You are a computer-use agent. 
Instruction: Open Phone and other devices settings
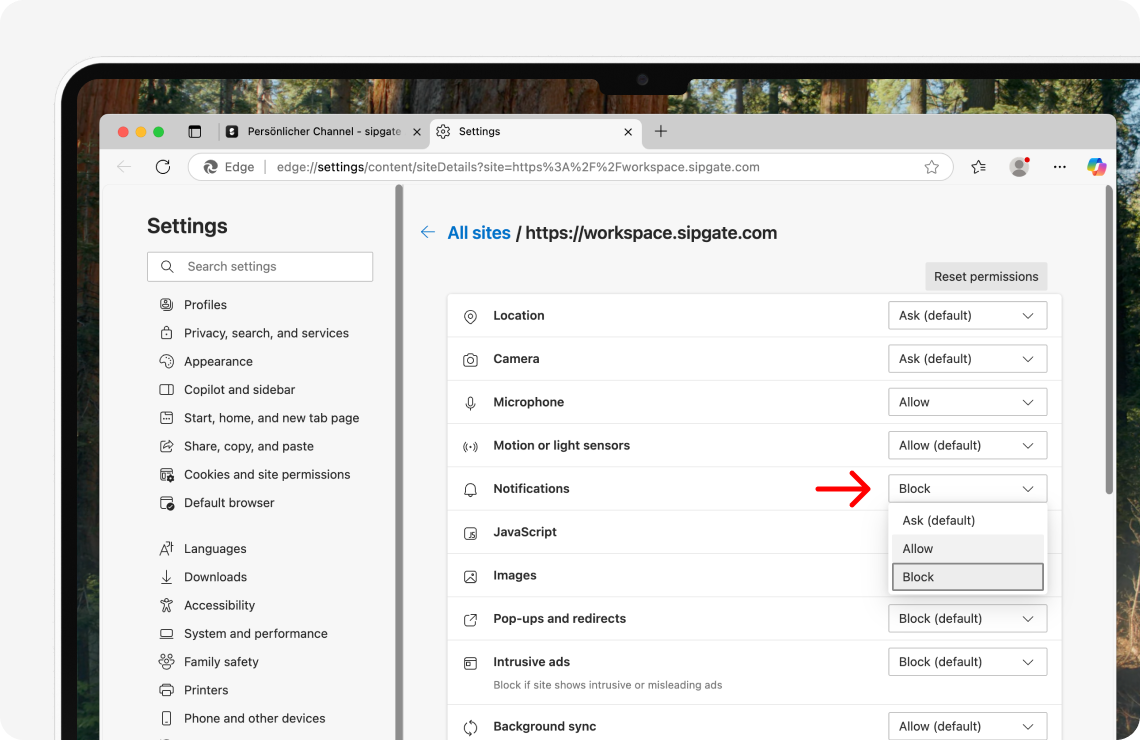click(242, 719)
